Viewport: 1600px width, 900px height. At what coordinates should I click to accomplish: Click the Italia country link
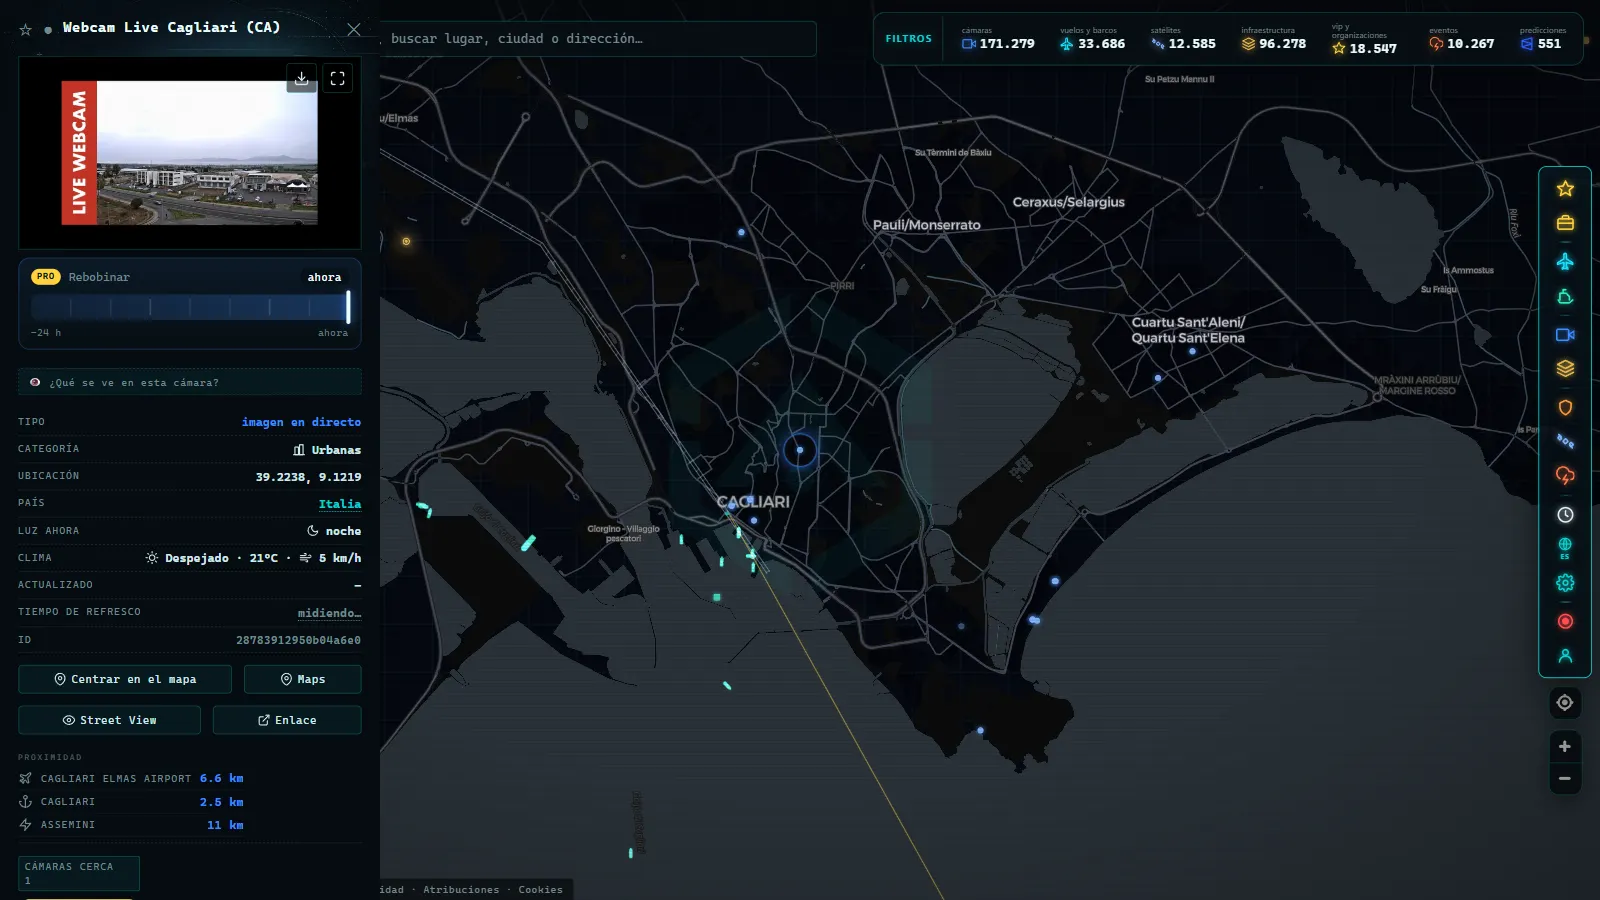tap(340, 504)
